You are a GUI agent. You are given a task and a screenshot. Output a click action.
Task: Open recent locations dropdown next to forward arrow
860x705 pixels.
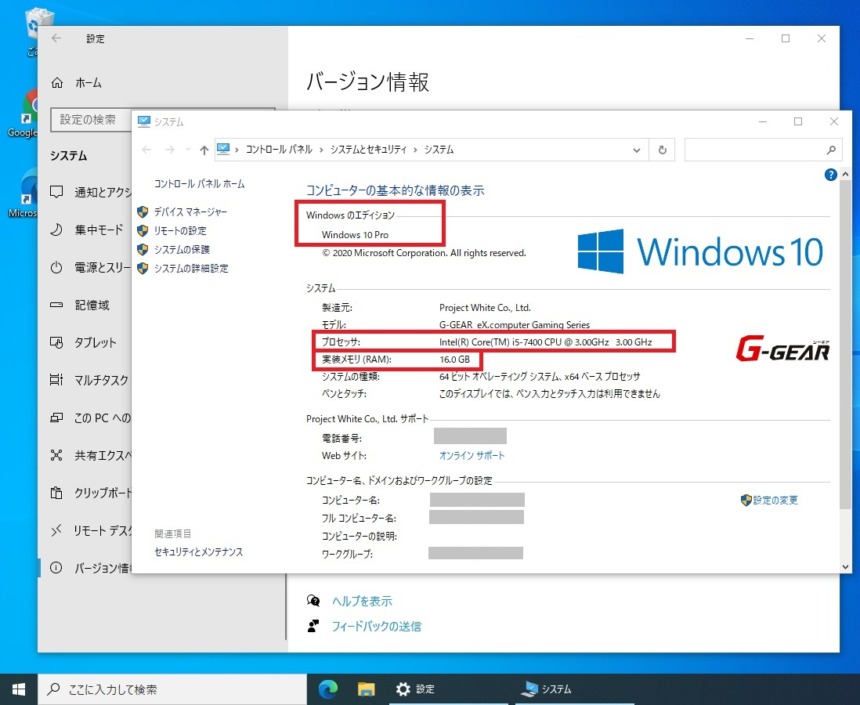point(188,150)
